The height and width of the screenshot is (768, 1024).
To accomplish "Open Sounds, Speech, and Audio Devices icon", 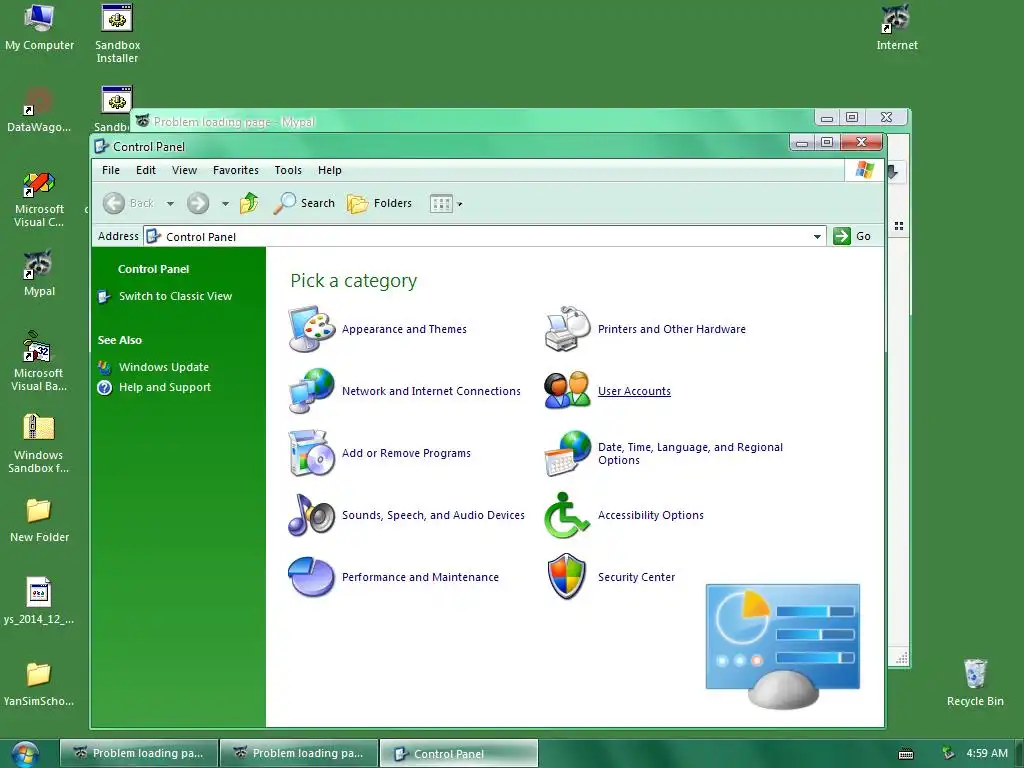I will (x=312, y=515).
